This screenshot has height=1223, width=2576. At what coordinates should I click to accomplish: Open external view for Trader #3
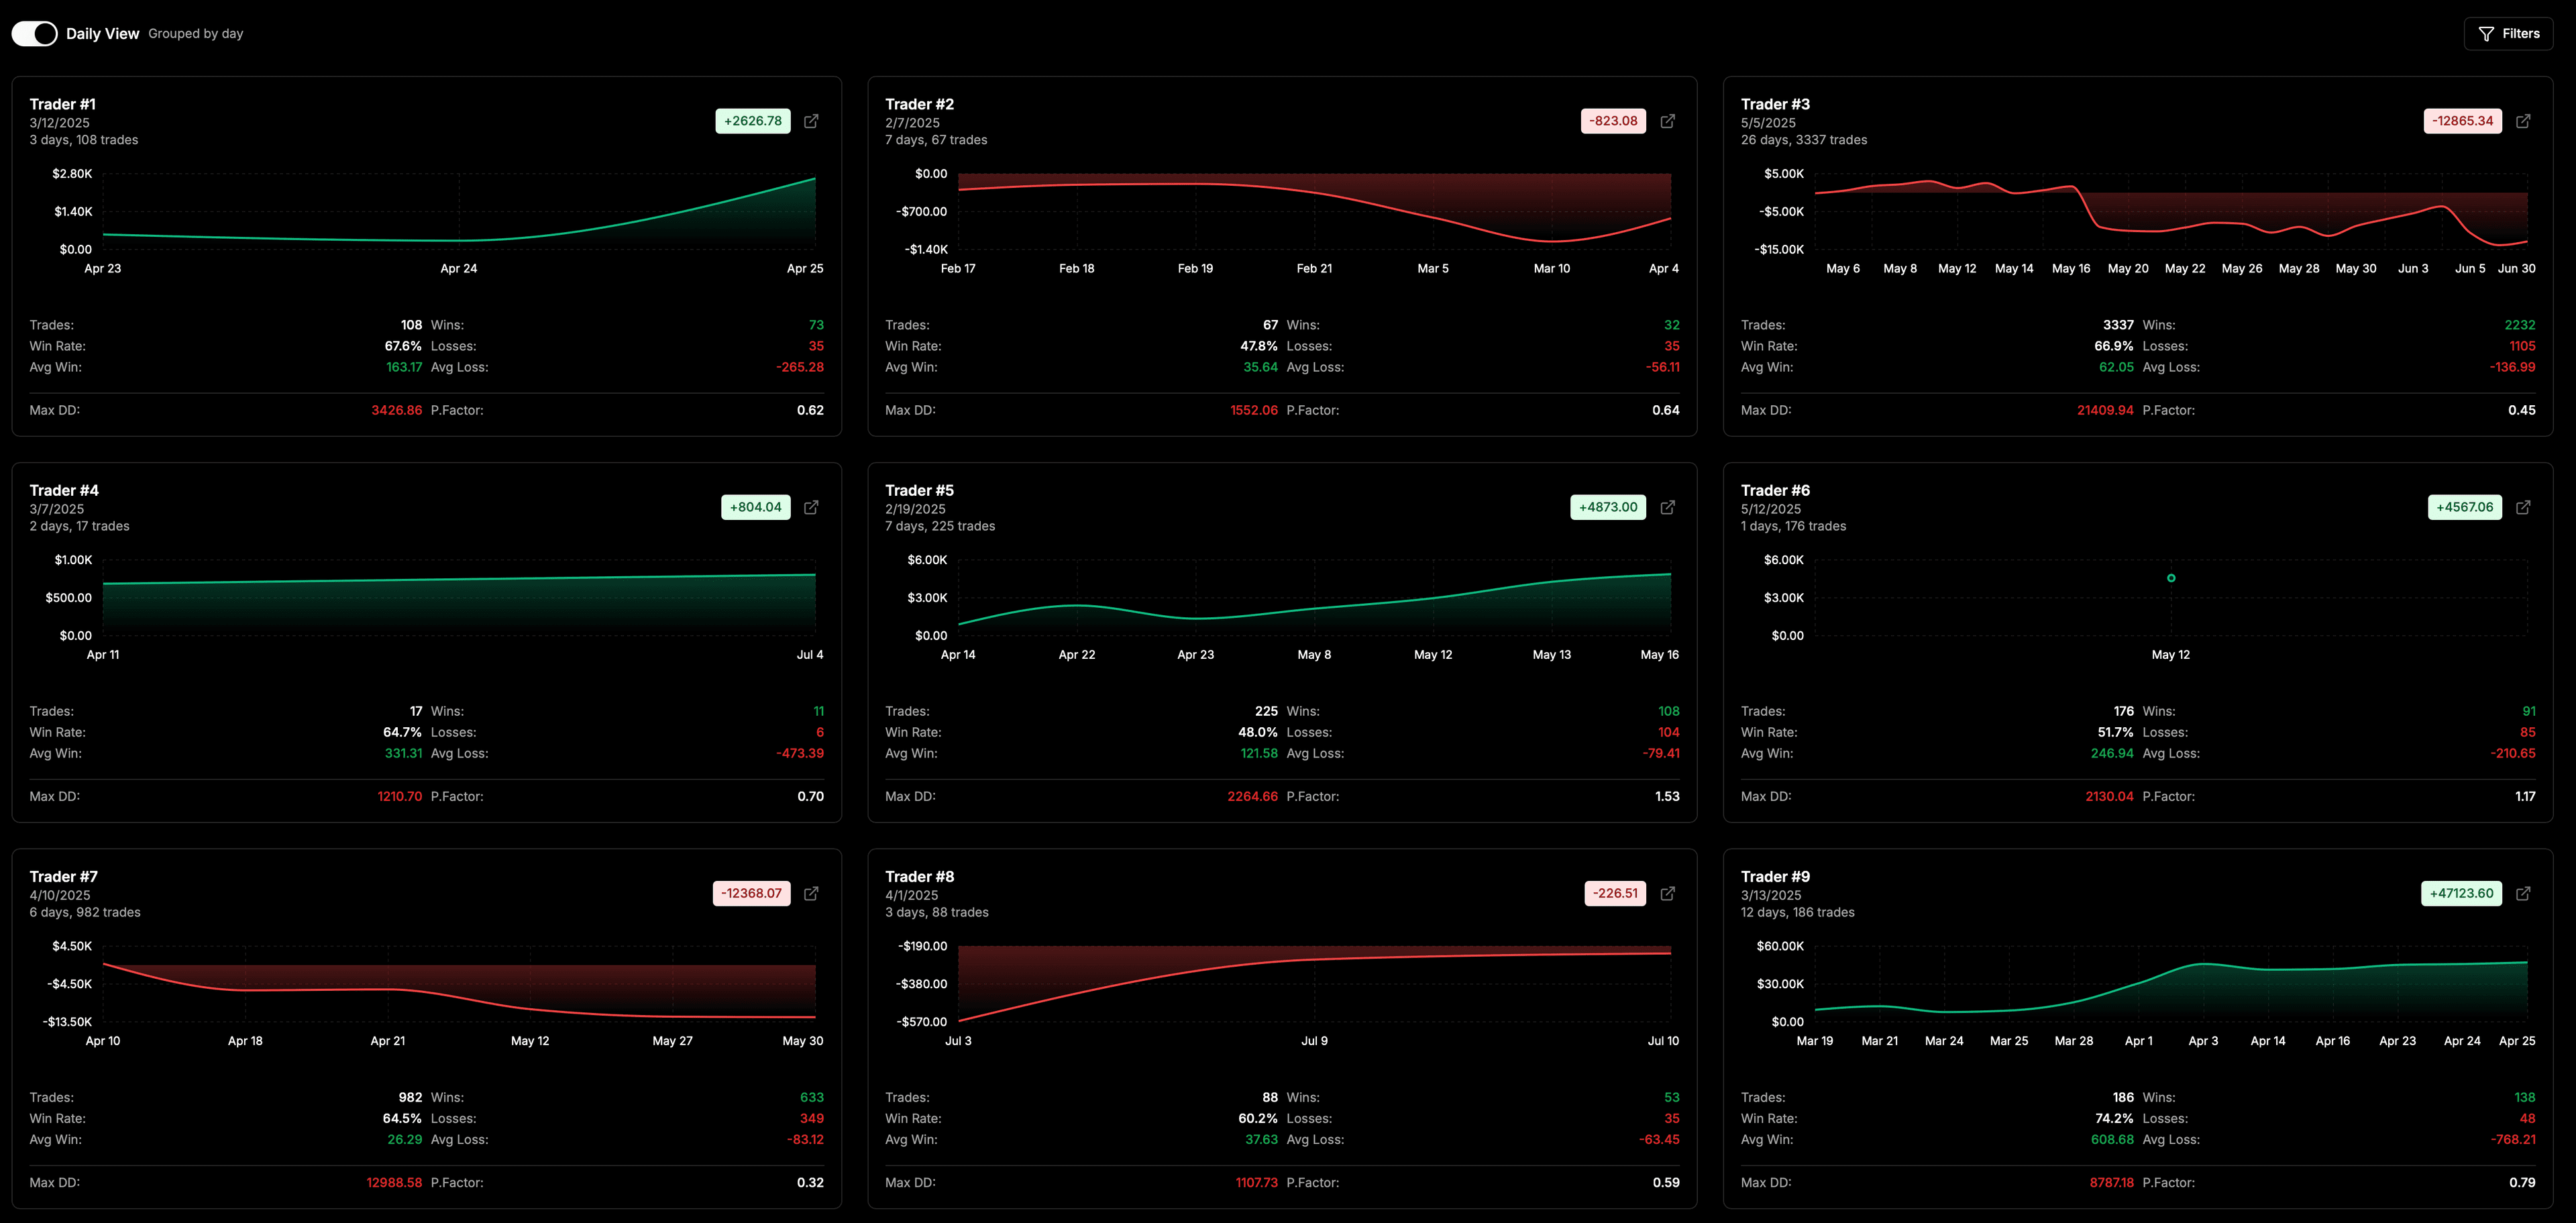point(2523,120)
